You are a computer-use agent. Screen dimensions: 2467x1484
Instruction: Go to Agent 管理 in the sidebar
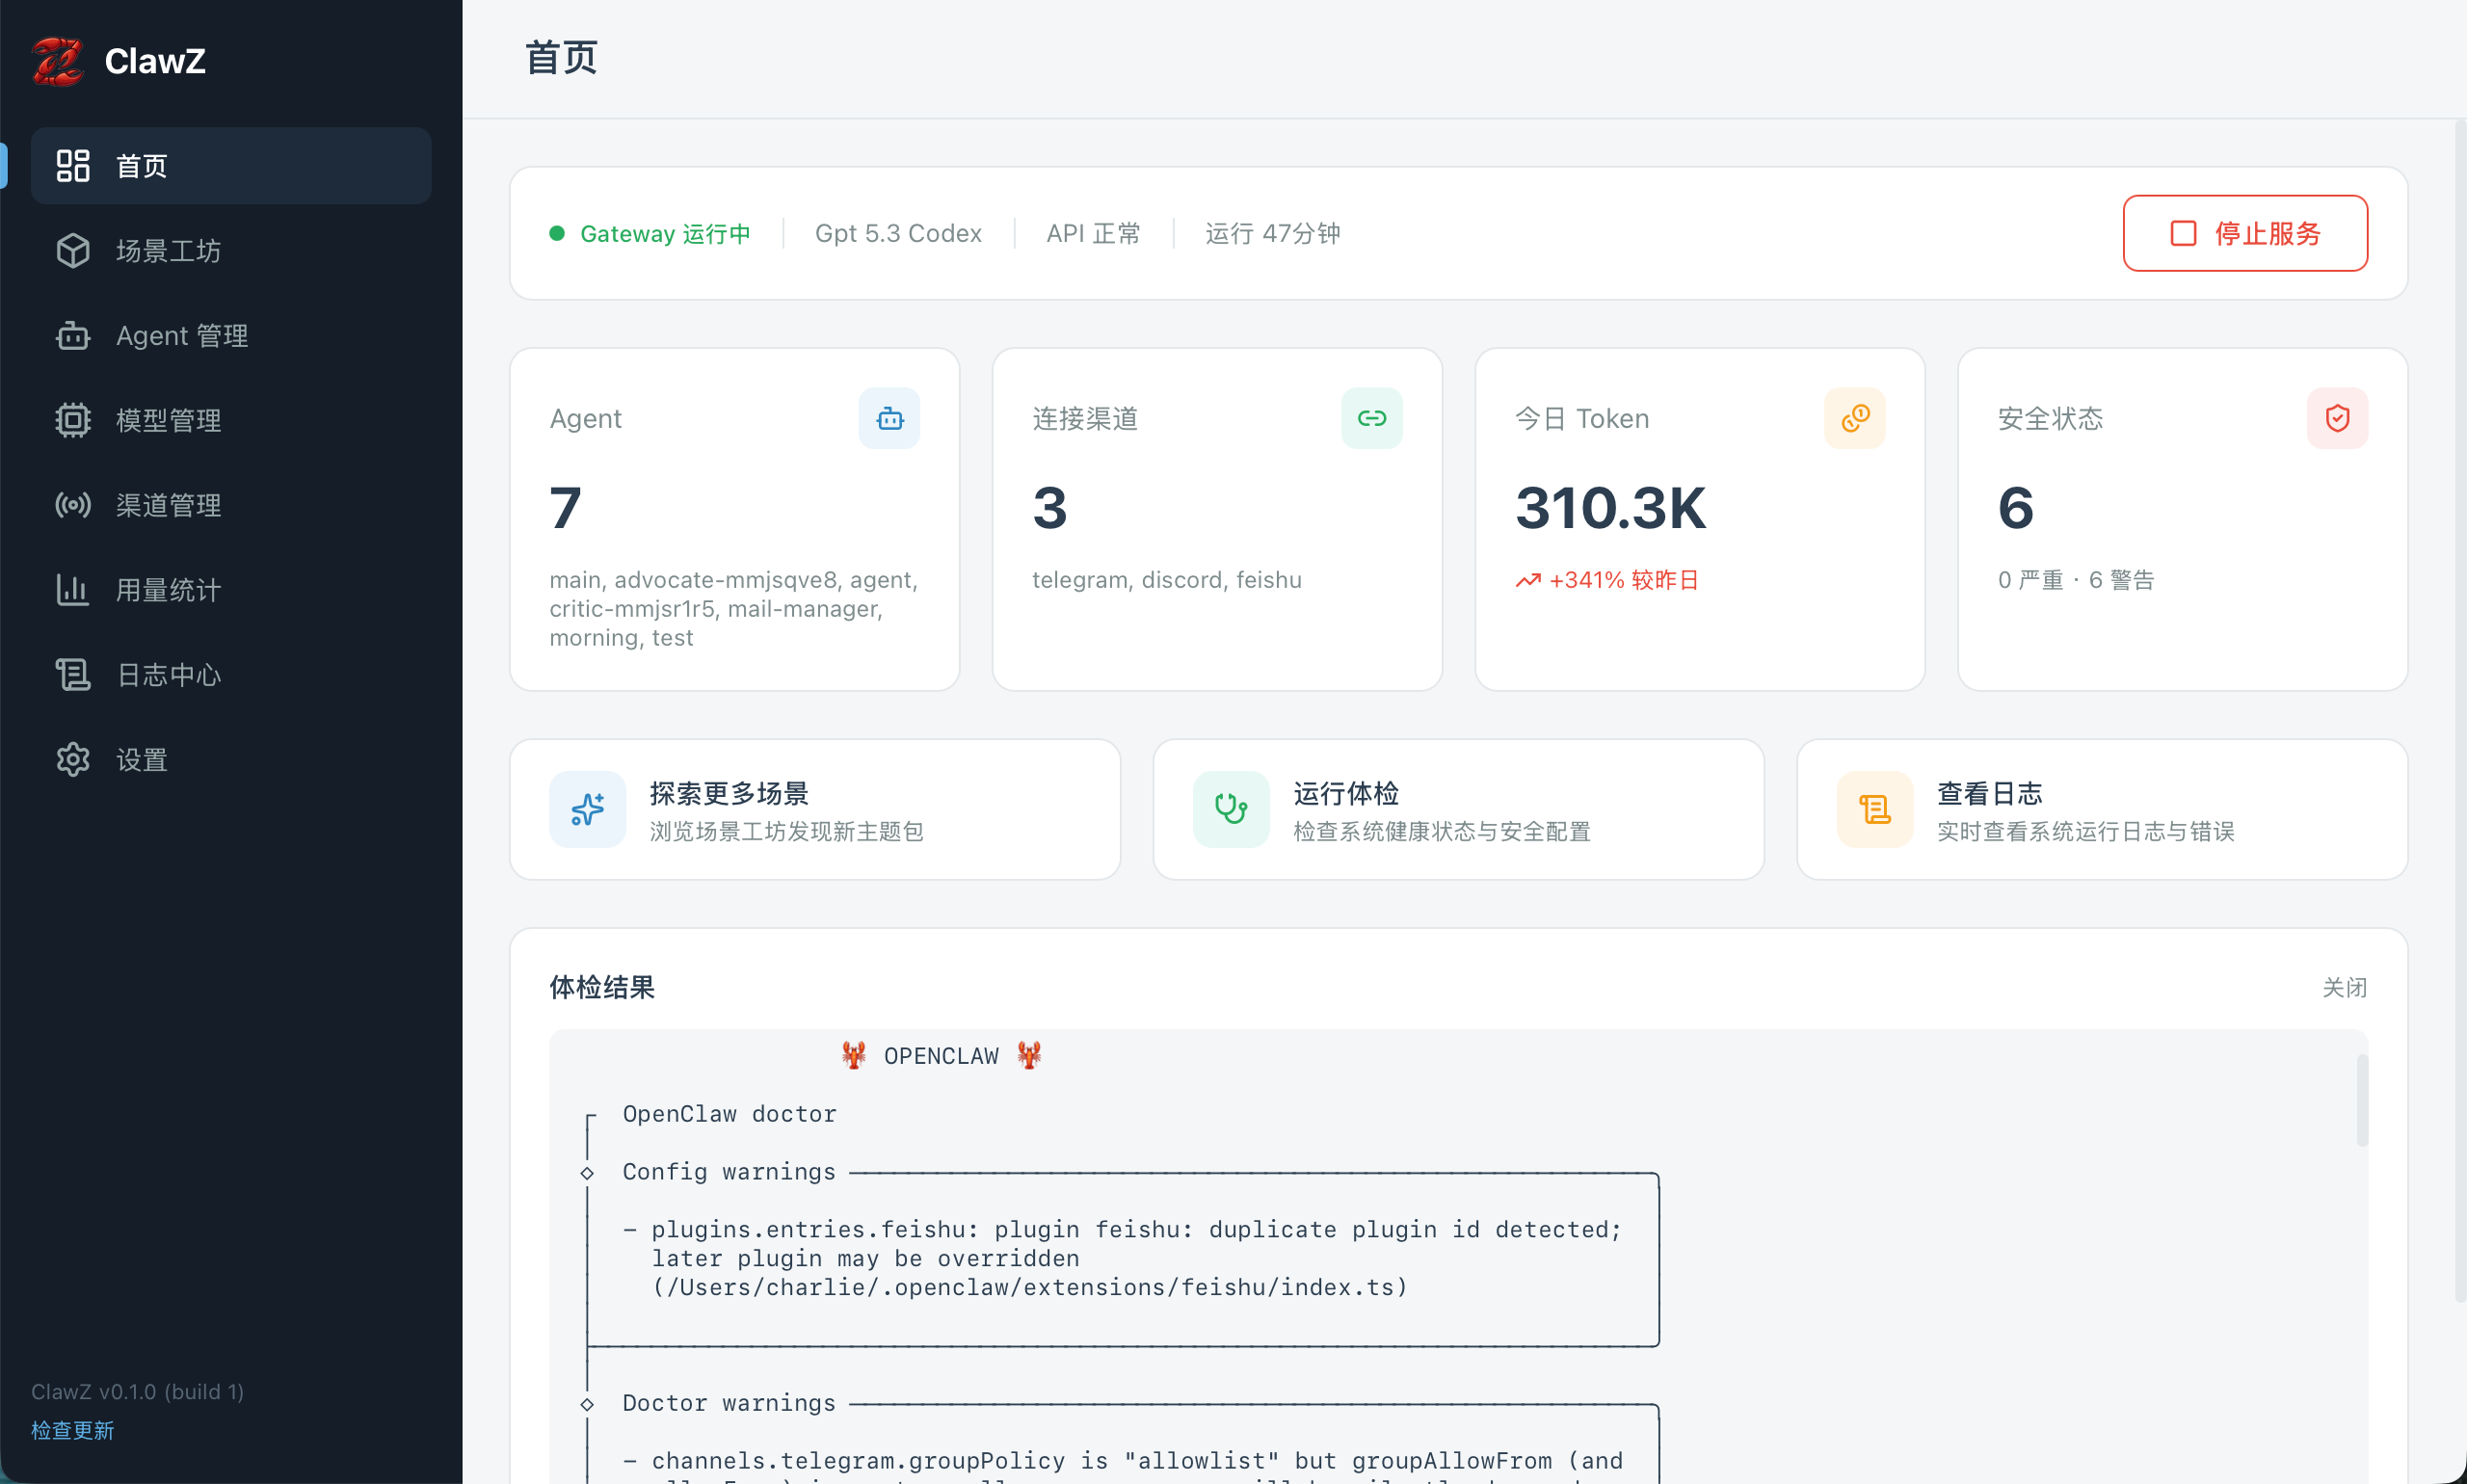tap(181, 336)
